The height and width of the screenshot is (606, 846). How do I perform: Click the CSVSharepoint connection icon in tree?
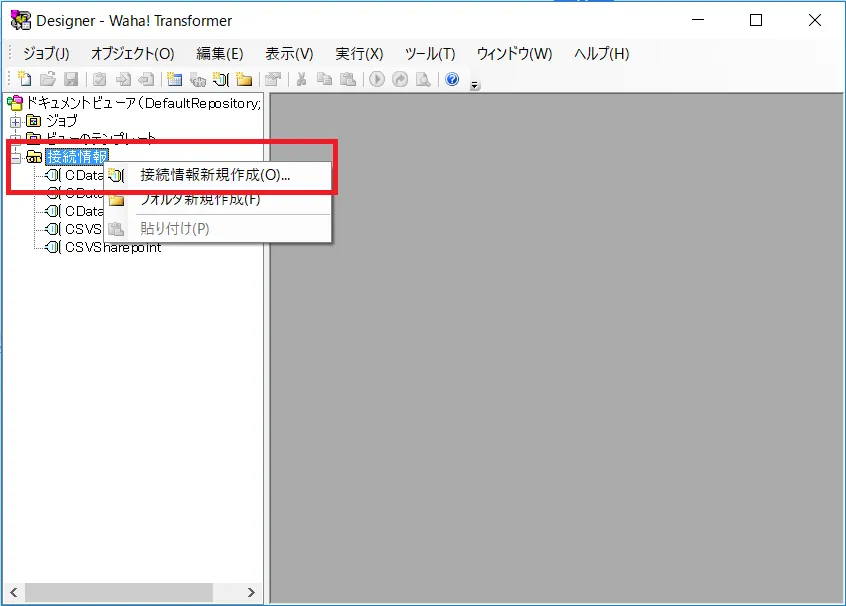[x=53, y=247]
